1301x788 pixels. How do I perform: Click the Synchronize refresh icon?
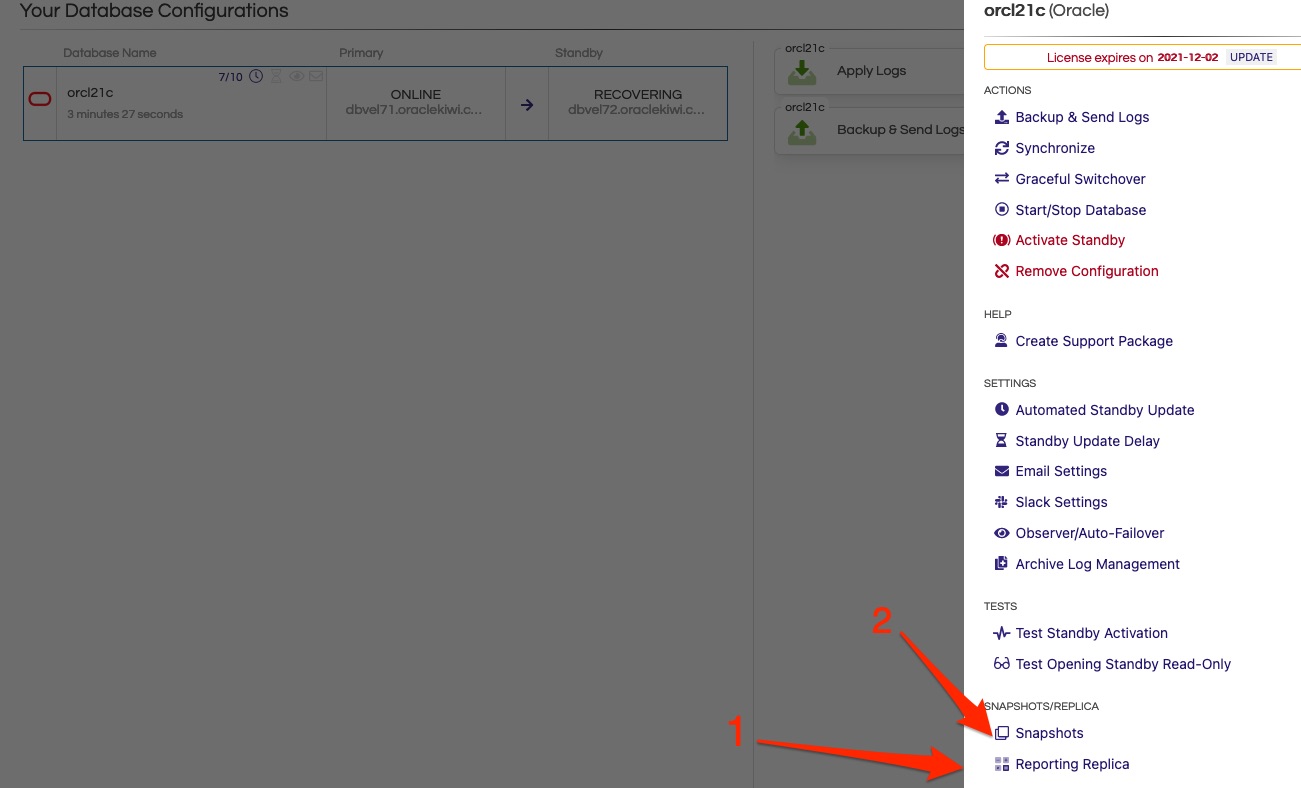[x=1001, y=148]
